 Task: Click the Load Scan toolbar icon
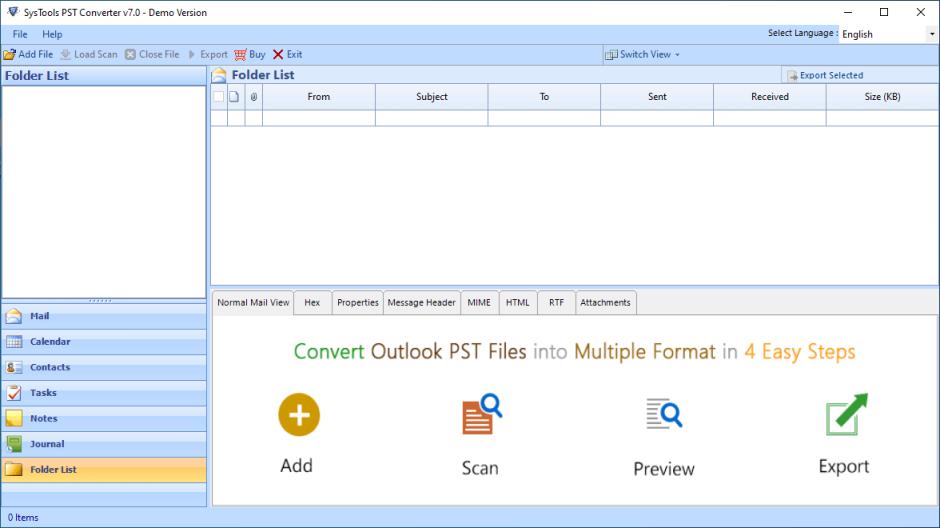[x=66, y=55]
